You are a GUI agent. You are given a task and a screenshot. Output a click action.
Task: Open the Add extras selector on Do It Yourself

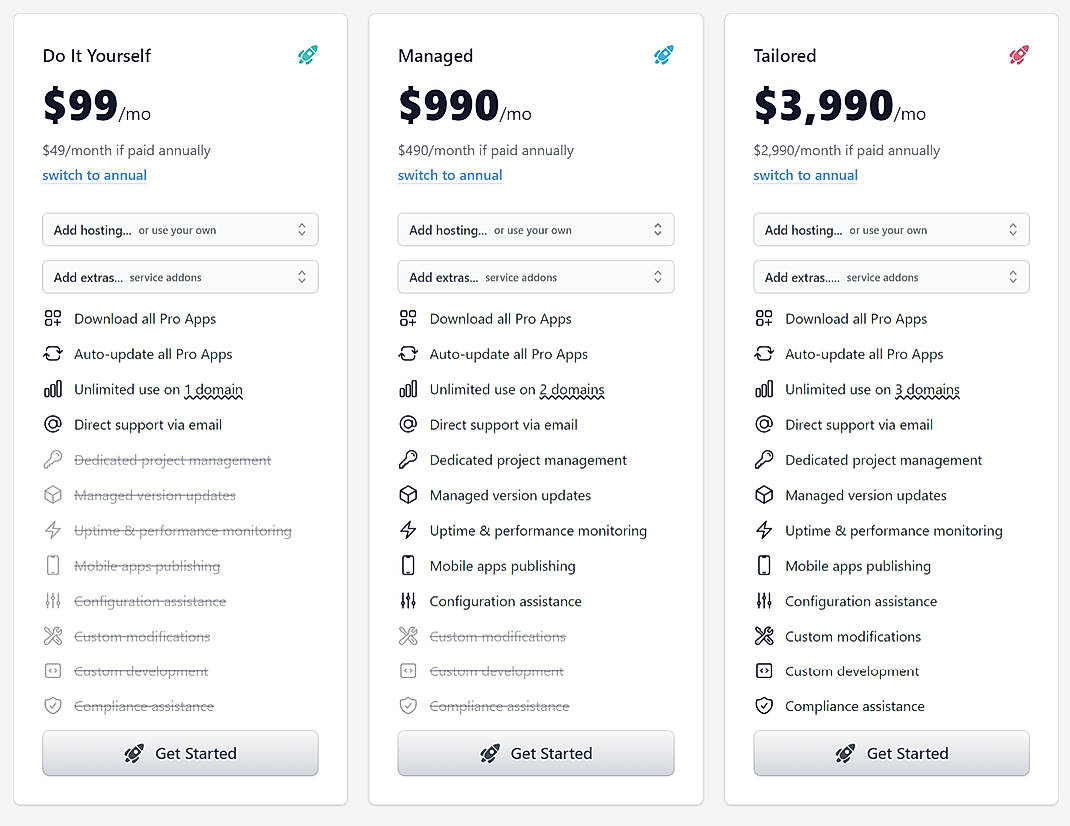coord(180,276)
